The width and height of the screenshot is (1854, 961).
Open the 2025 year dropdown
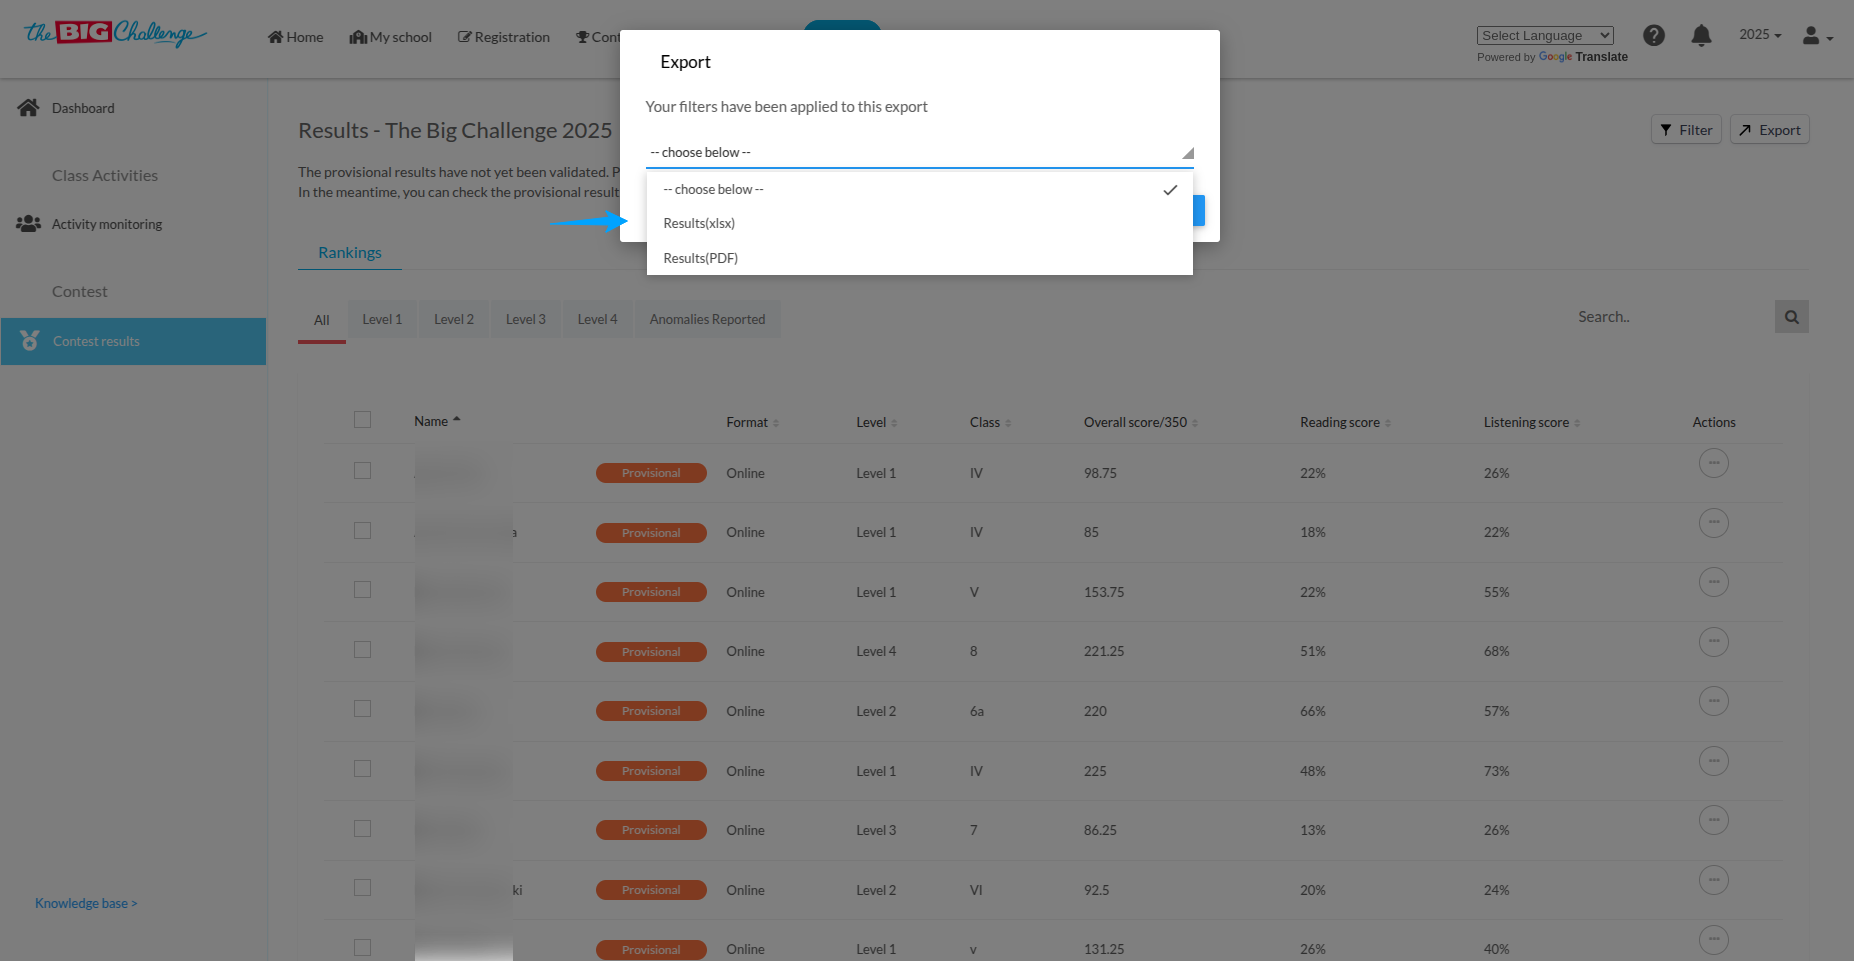click(1760, 35)
